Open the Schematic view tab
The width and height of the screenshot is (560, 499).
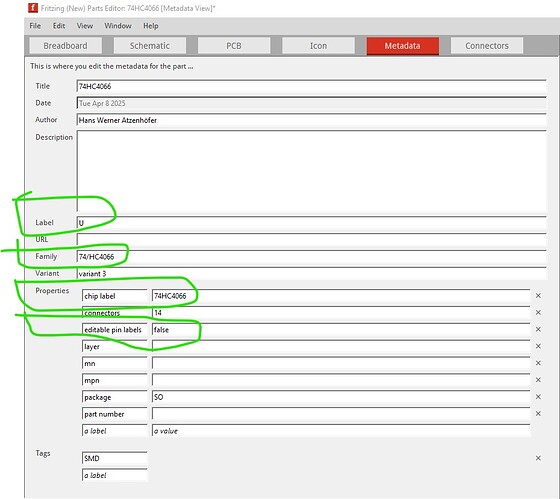[150, 46]
